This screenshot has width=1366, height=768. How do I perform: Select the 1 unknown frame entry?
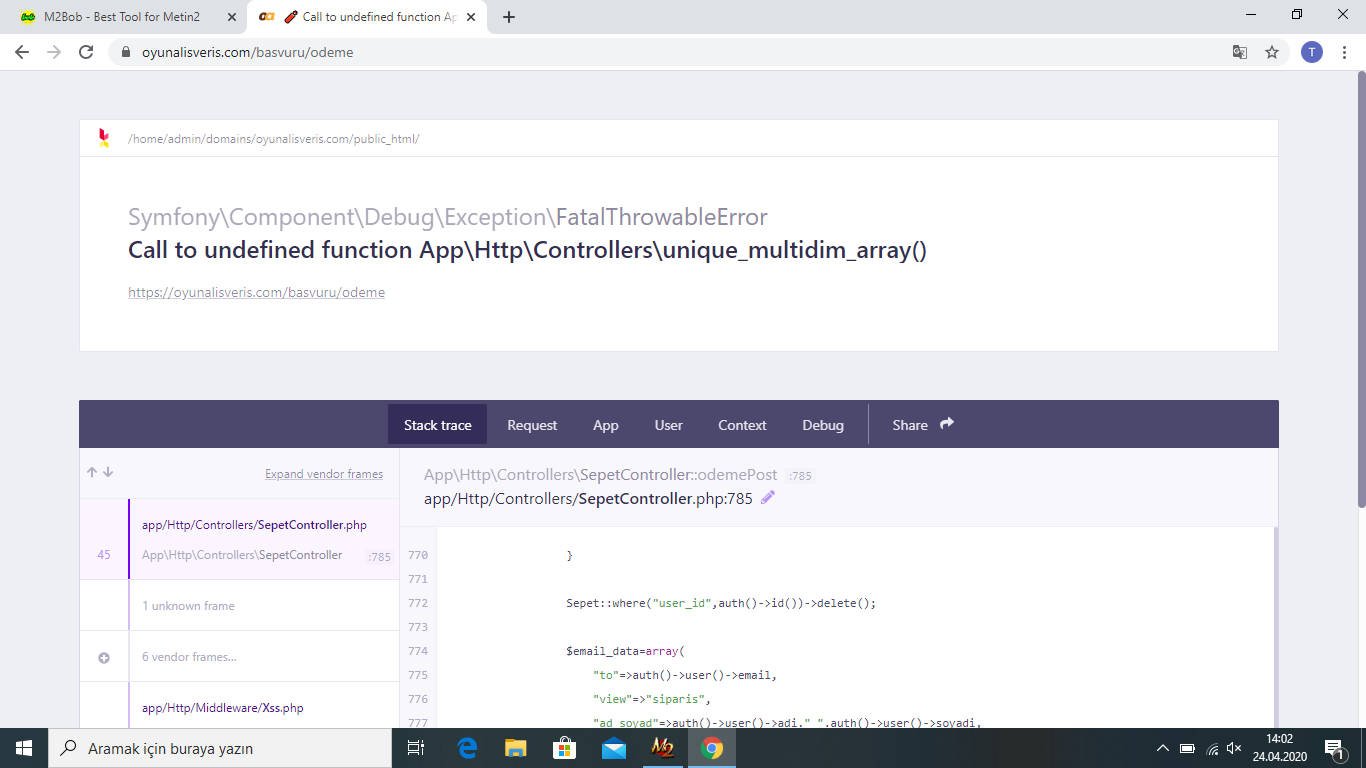(x=240, y=605)
